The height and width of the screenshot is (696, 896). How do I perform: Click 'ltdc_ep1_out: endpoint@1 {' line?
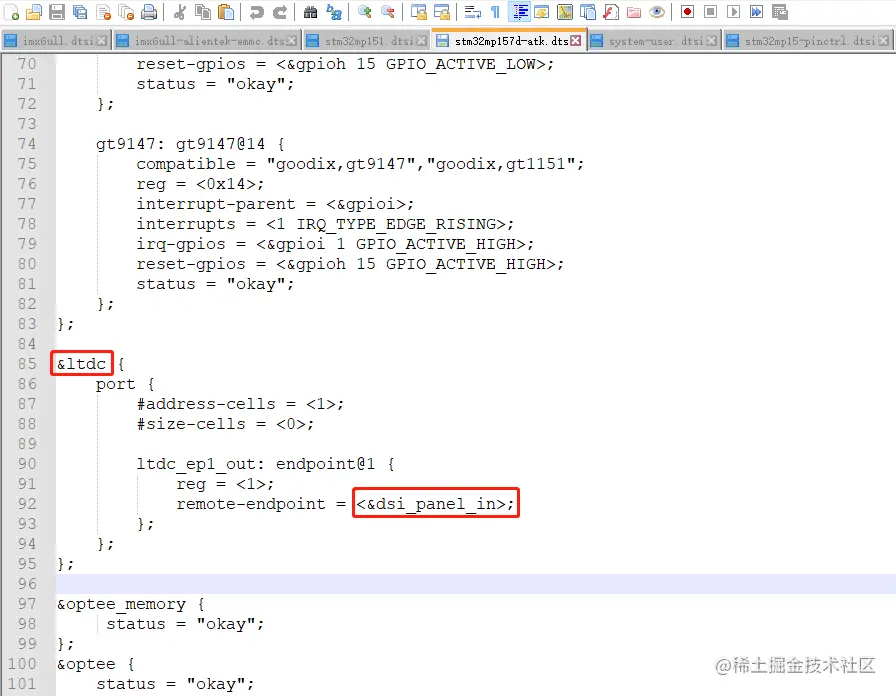265,463
